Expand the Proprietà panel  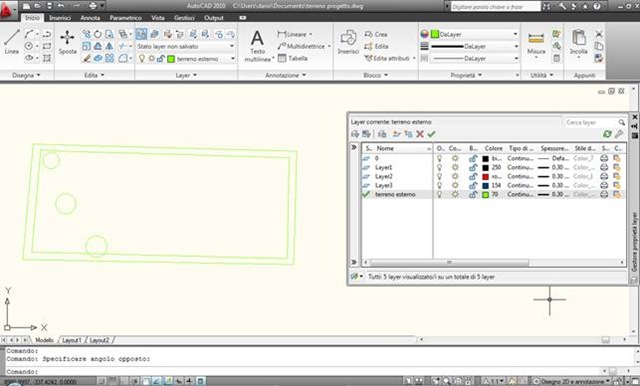coord(466,75)
